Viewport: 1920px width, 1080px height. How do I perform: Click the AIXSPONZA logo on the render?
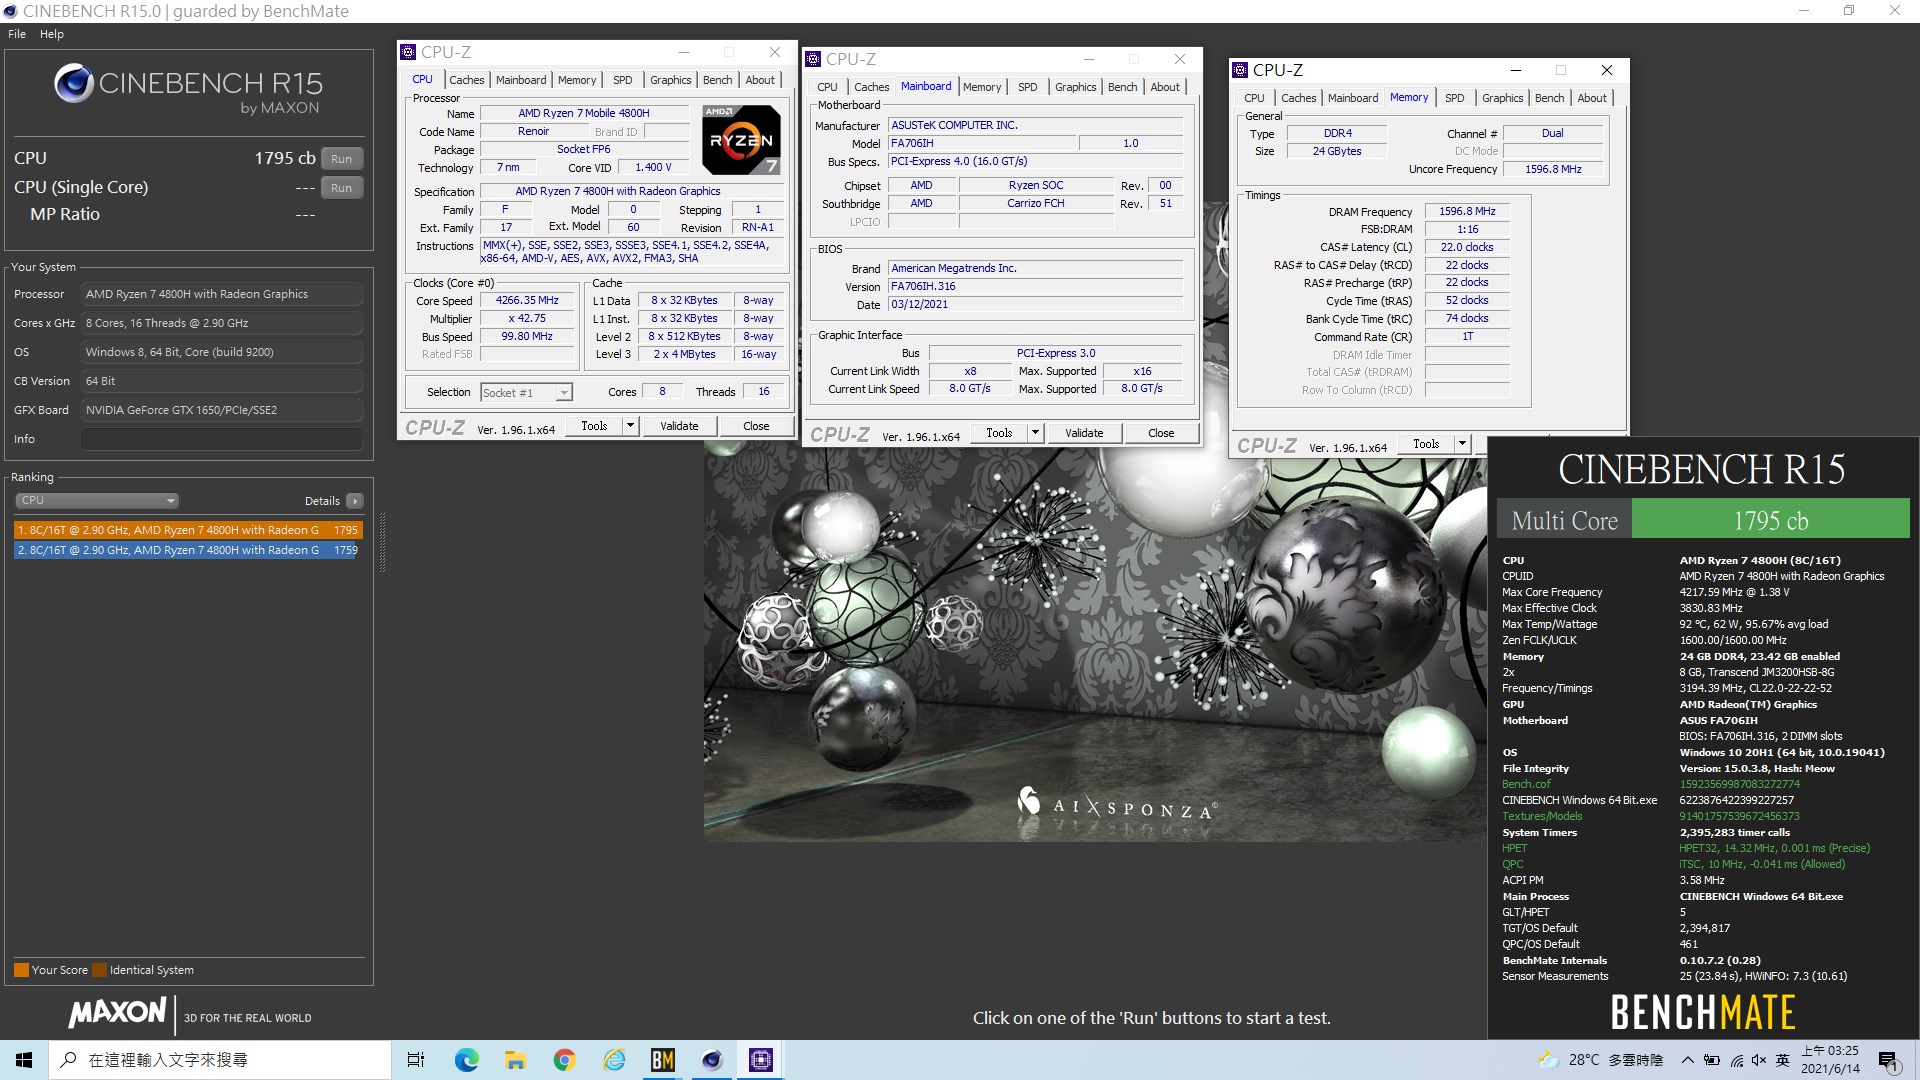pyautogui.click(x=1117, y=804)
